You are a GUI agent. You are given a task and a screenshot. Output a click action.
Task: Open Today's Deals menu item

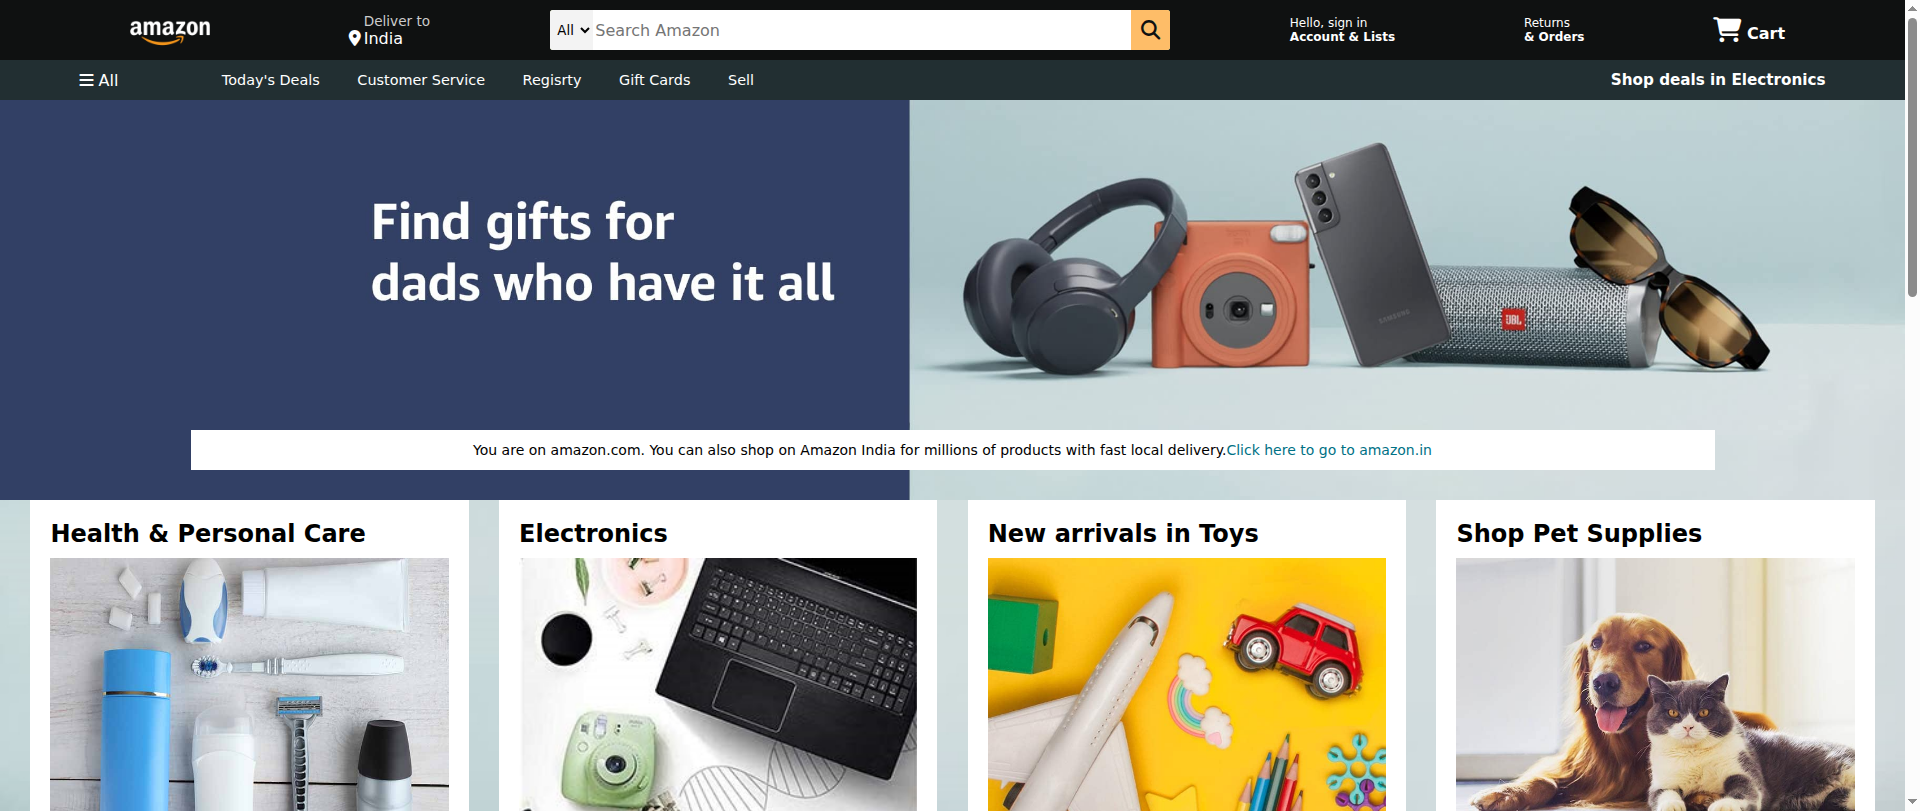(x=271, y=80)
